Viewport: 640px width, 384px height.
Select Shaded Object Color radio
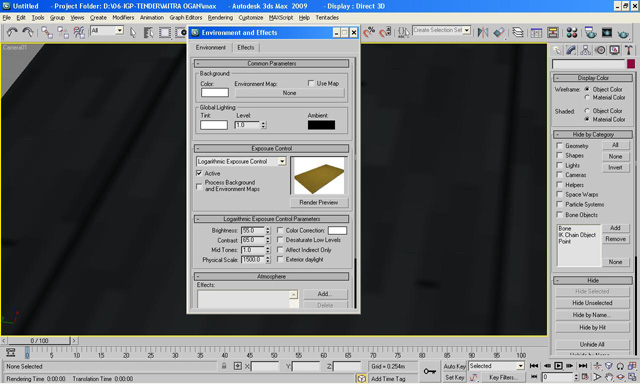(x=587, y=111)
